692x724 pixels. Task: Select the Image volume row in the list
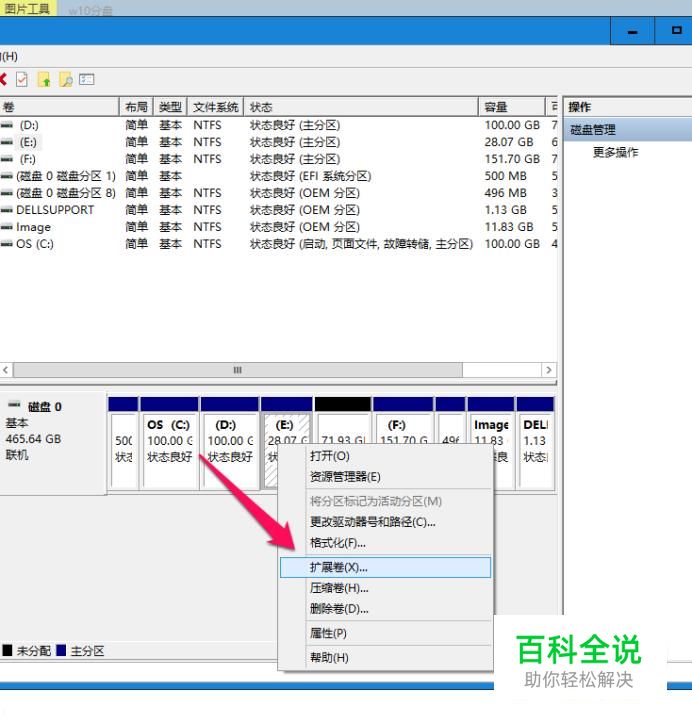[278, 227]
